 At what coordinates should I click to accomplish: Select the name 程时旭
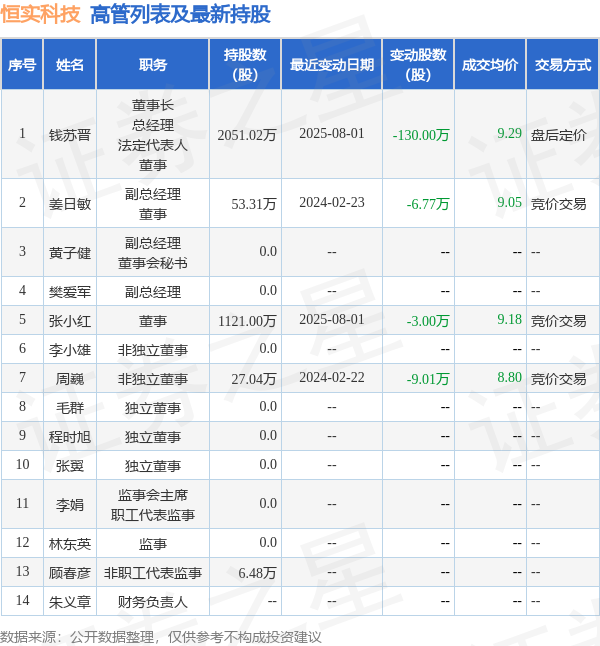(70, 437)
